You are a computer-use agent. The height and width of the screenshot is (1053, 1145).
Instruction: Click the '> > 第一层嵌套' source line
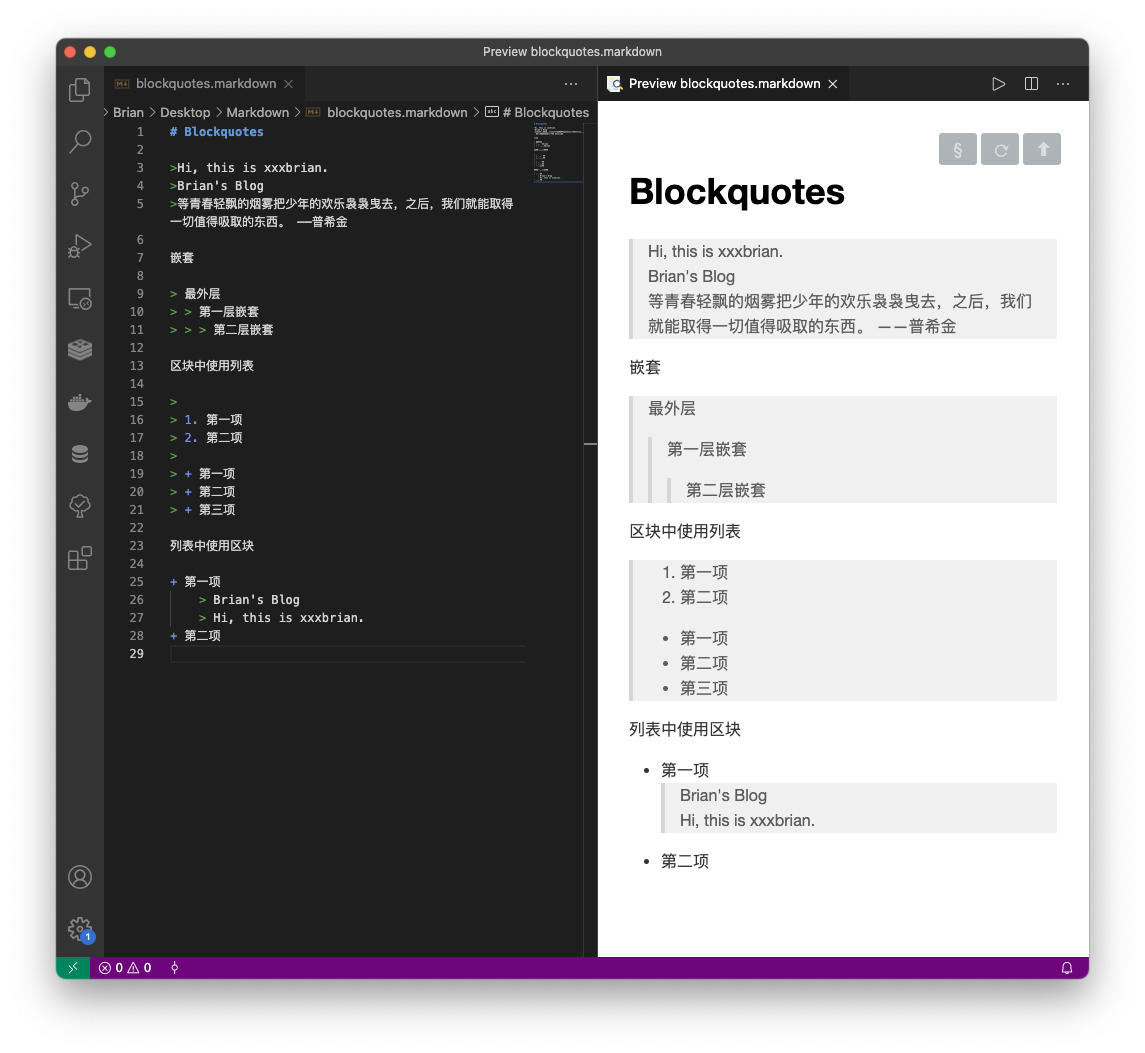214,312
